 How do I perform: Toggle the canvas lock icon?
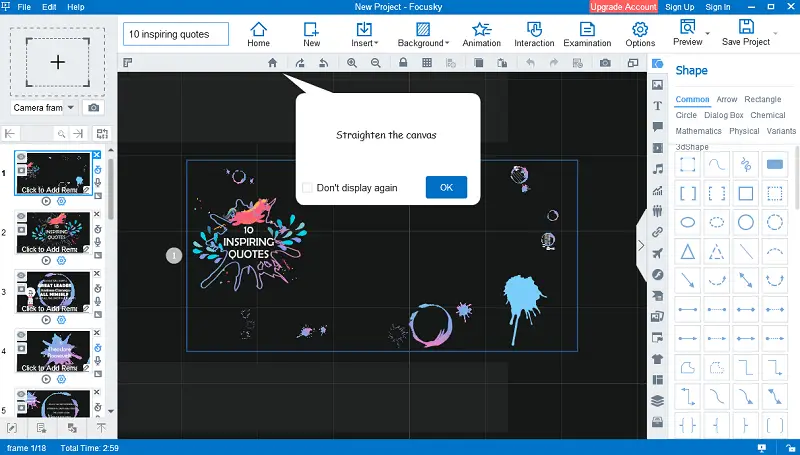pos(403,63)
